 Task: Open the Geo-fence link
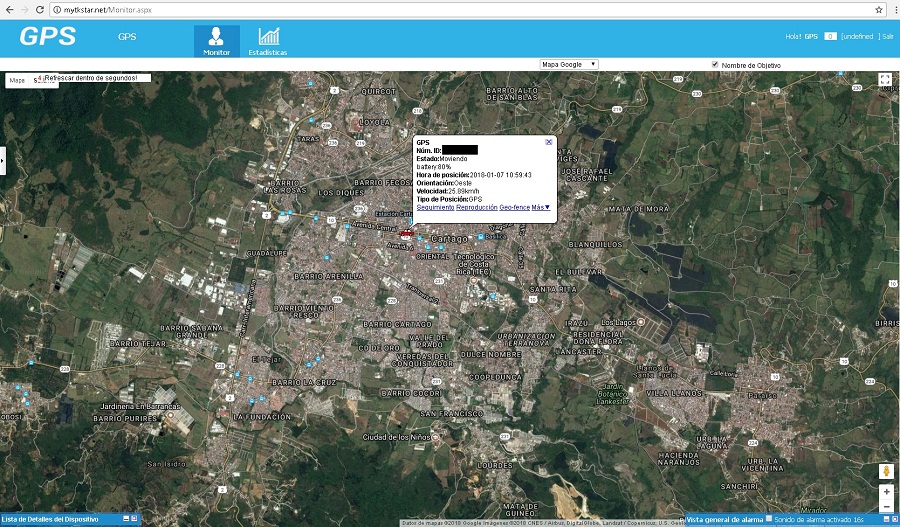[x=514, y=207]
